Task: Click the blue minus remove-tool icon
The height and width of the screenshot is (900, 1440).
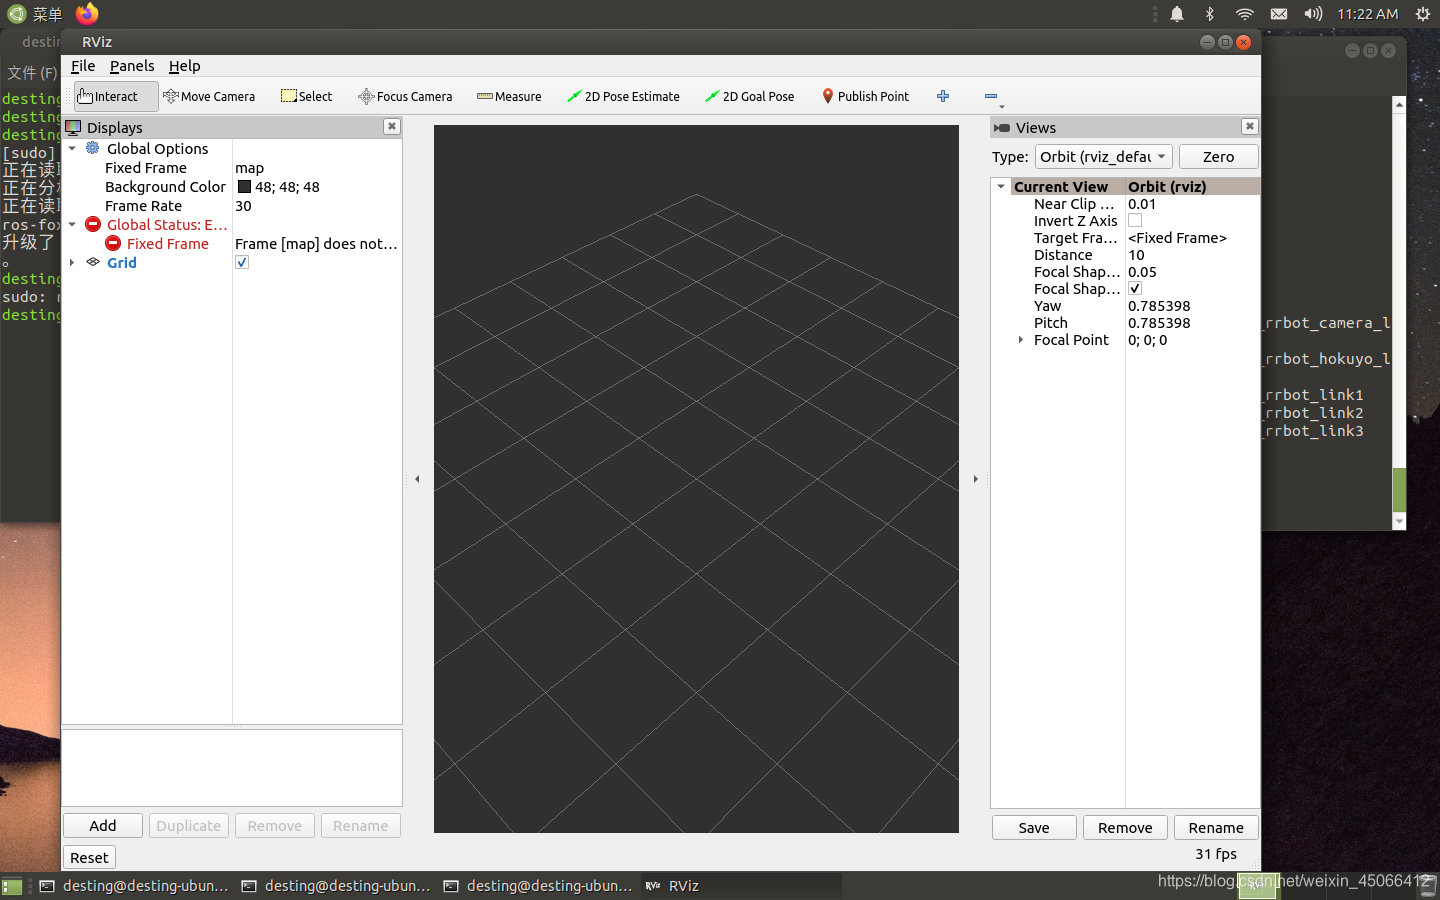Action: point(990,96)
